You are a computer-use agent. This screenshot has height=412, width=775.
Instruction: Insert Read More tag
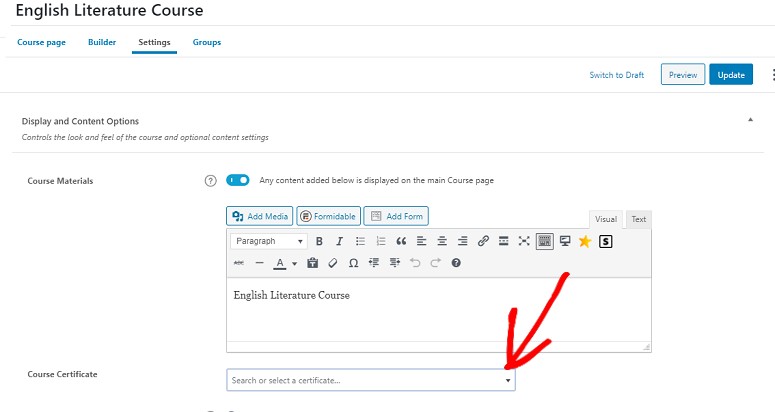pyautogui.click(x=504, y=241)
